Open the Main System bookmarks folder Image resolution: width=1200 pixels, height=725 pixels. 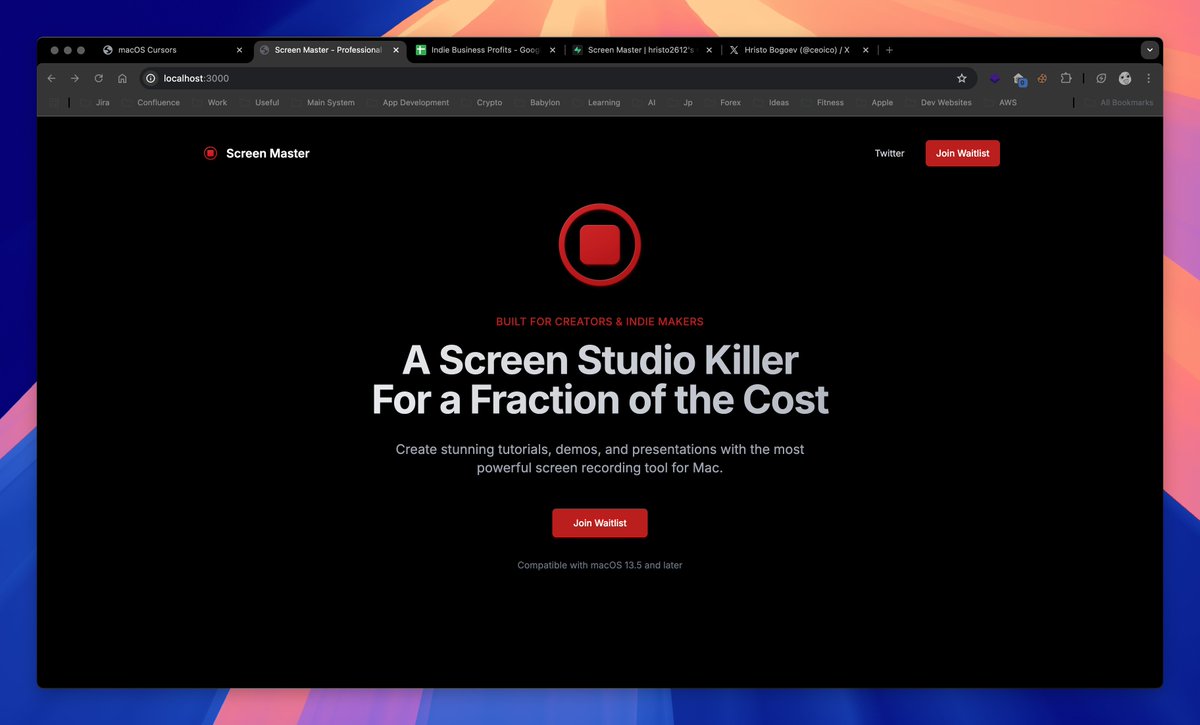click(x=322, y=102)
